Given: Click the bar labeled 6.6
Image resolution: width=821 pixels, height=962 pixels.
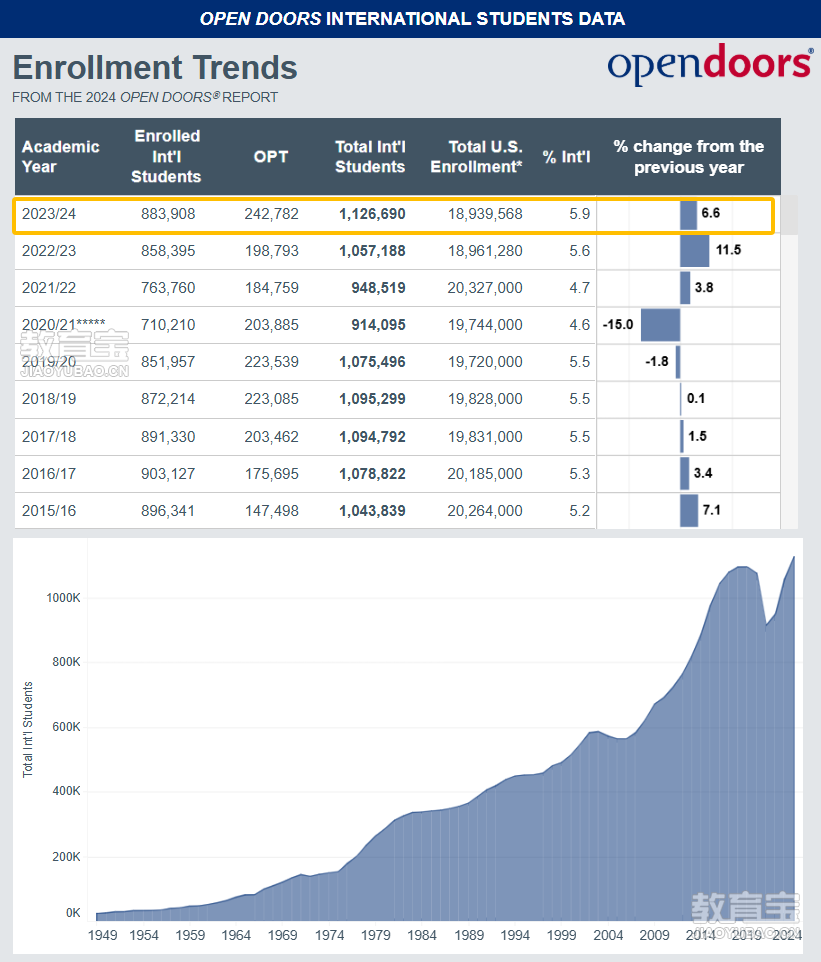Looking at the screenshot, I should coord(688,215).
